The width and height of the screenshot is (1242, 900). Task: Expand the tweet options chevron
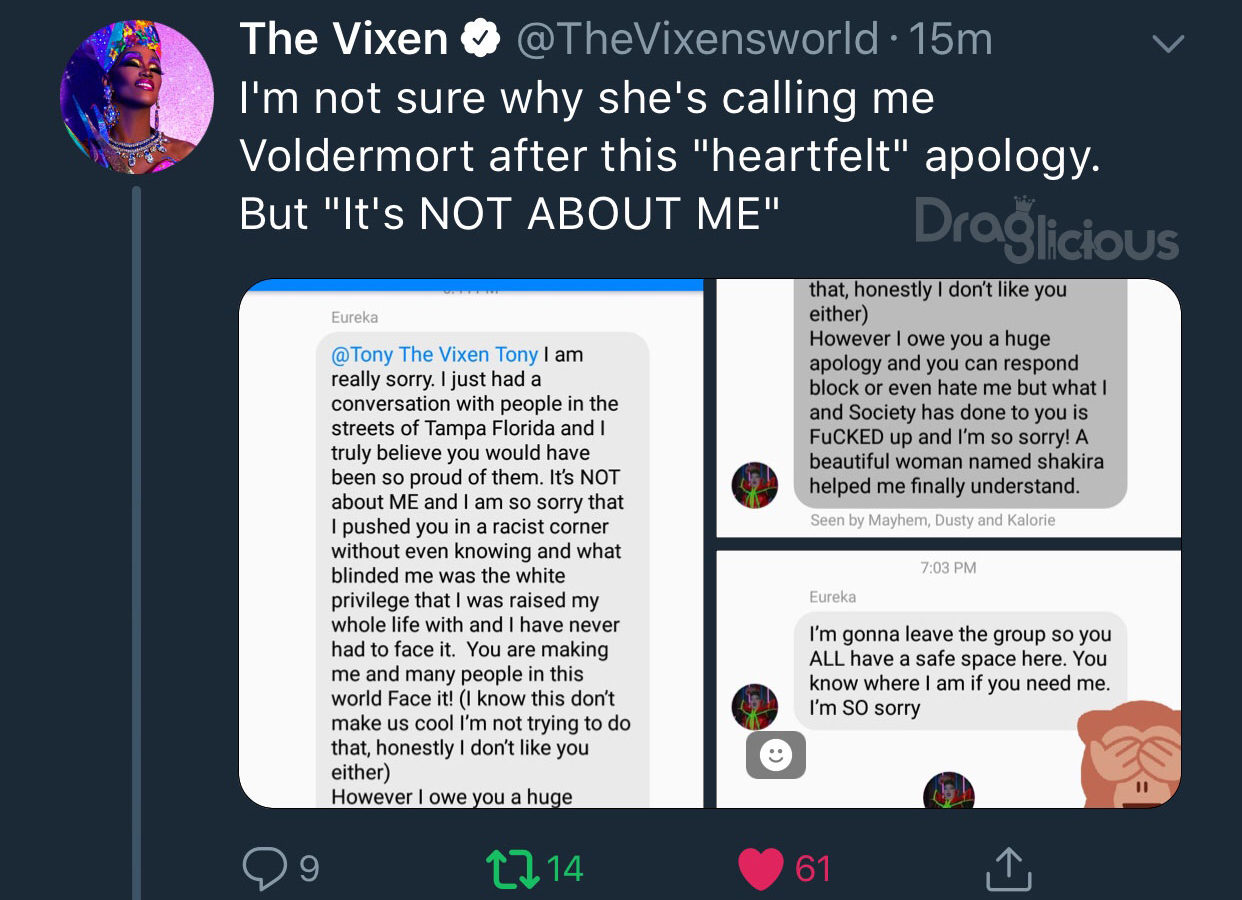pos(1168,44)
